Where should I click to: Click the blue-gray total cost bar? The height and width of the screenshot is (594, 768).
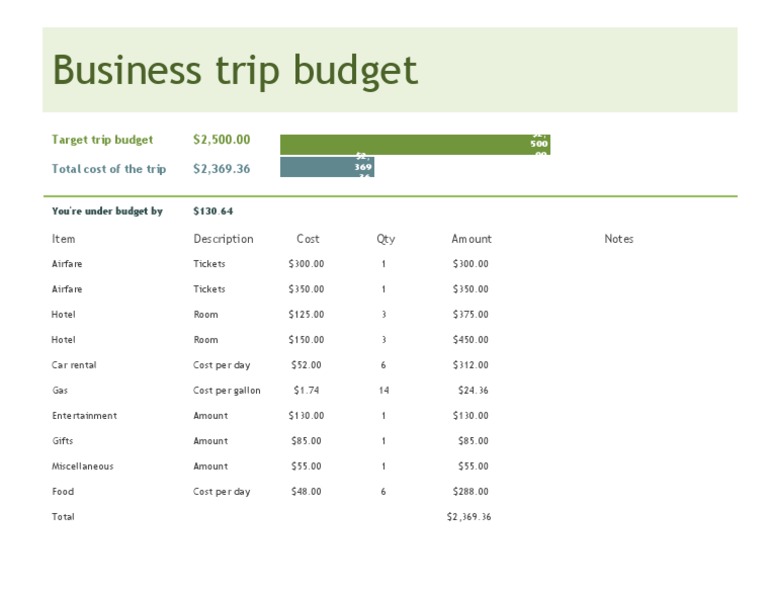click(326, 167)
